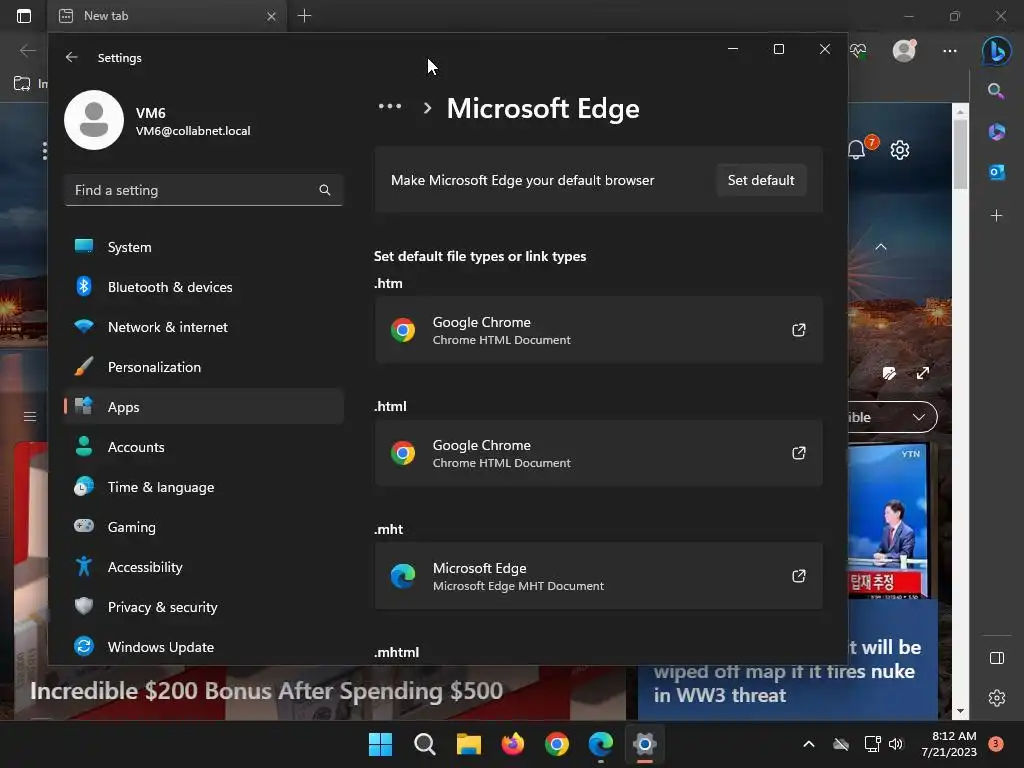Click Google Chrome icon in .htm row

403,330
